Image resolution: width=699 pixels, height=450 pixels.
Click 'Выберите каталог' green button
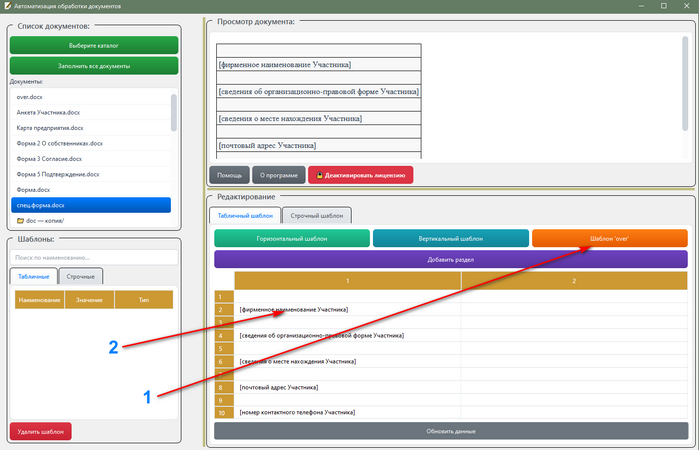94,45
